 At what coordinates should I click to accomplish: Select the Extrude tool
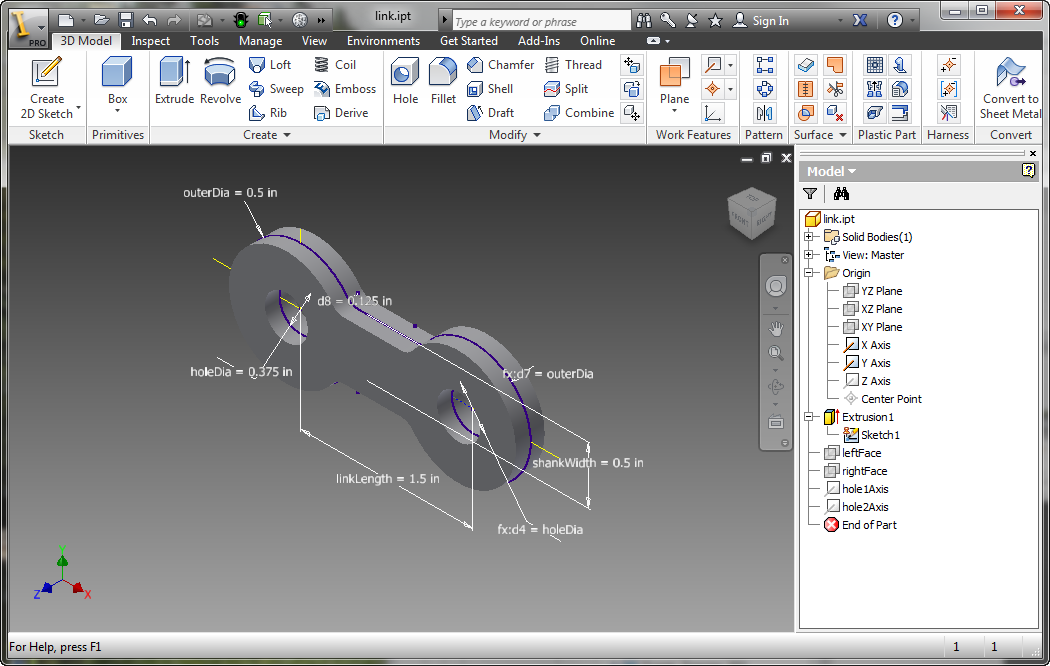[x=174, y=80]
